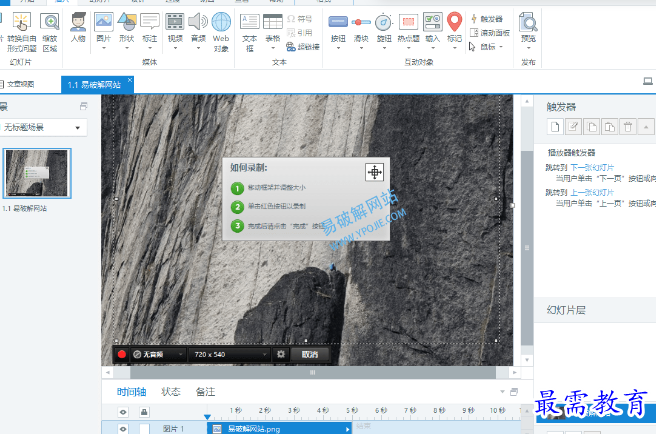Open the audio source dropdown in recorder

point(158,354)
